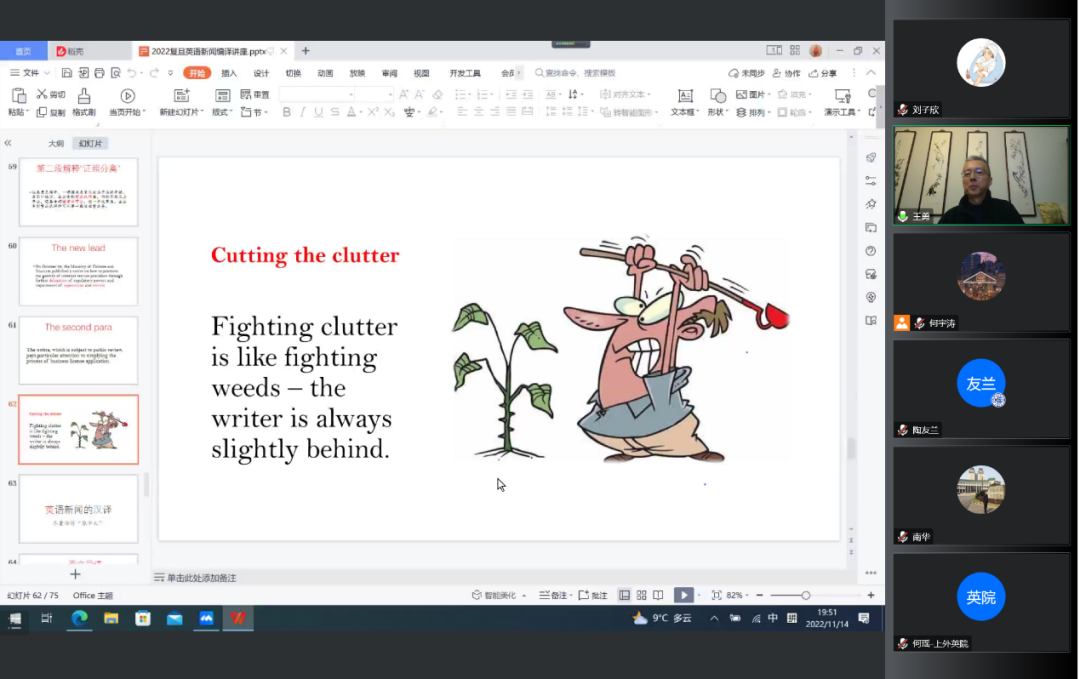Click the New Slide icon

(x=181, y=96)
